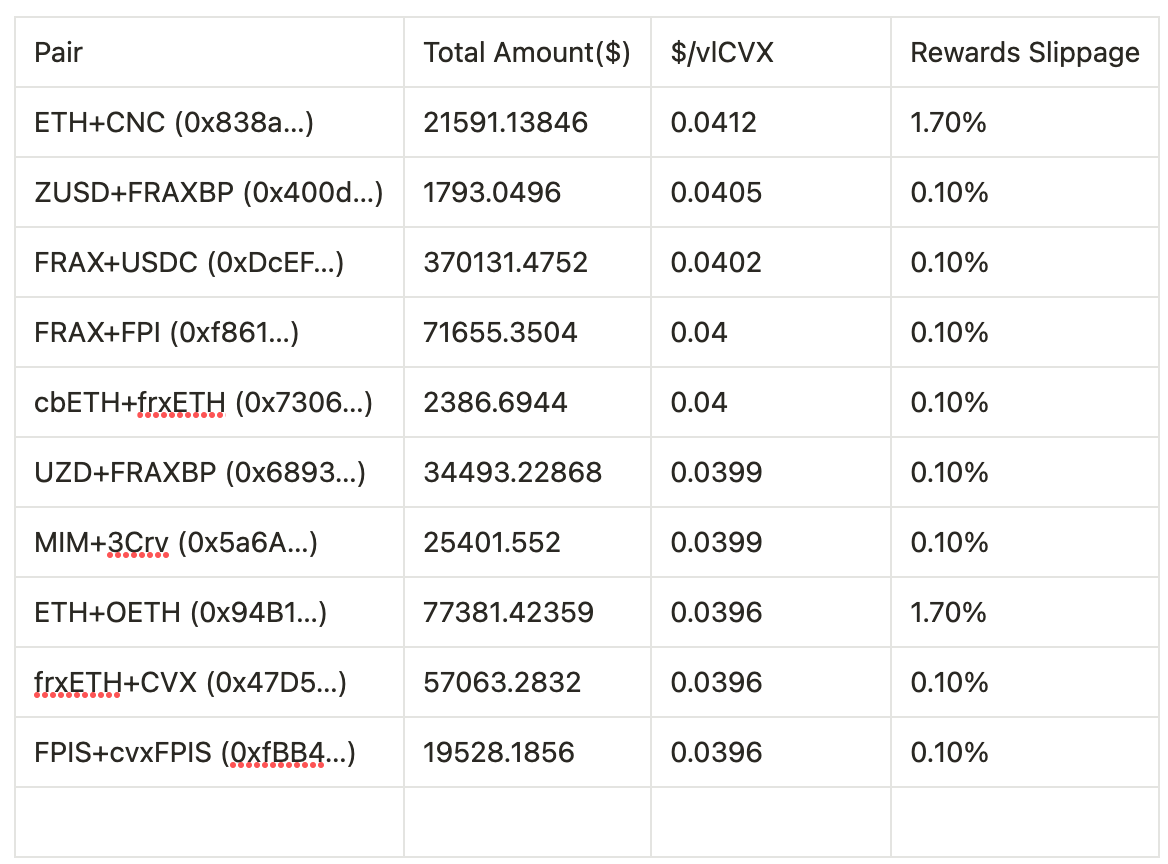The width and height of the screenshot is (1168, 864).
Task: Click the Total Amount($) column header
Action: point(527,53)
